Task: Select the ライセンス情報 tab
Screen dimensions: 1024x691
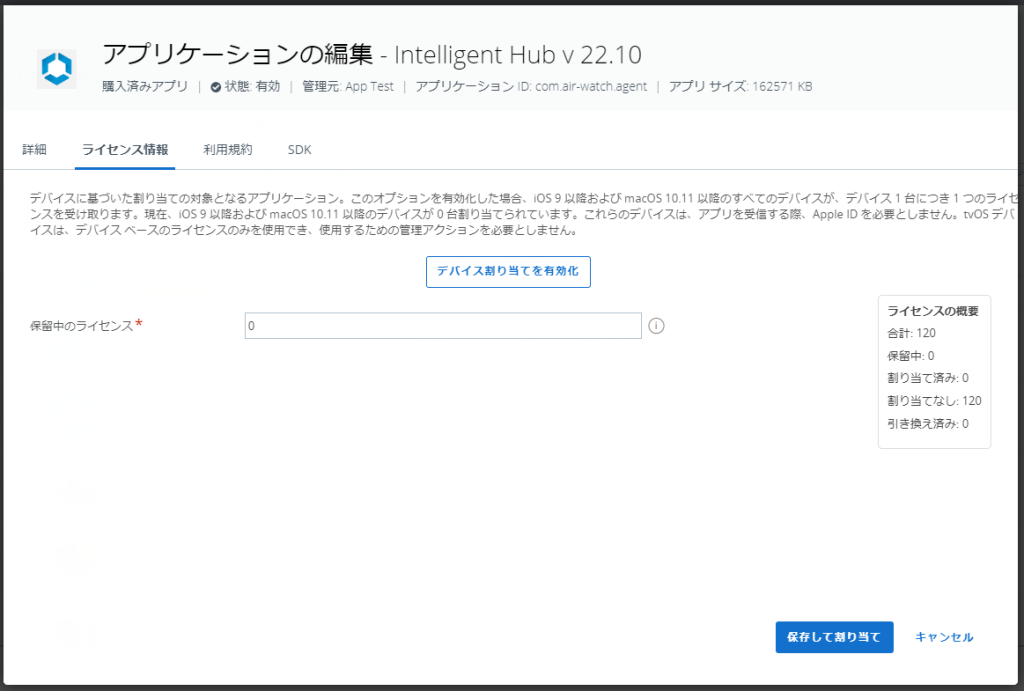Action: (x=125, y=150)
